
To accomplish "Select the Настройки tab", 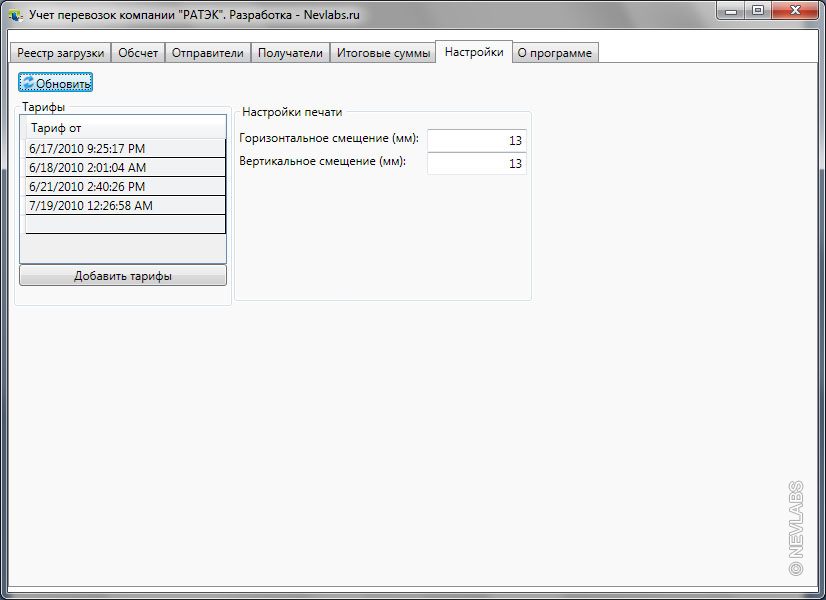I will [474, 52].
